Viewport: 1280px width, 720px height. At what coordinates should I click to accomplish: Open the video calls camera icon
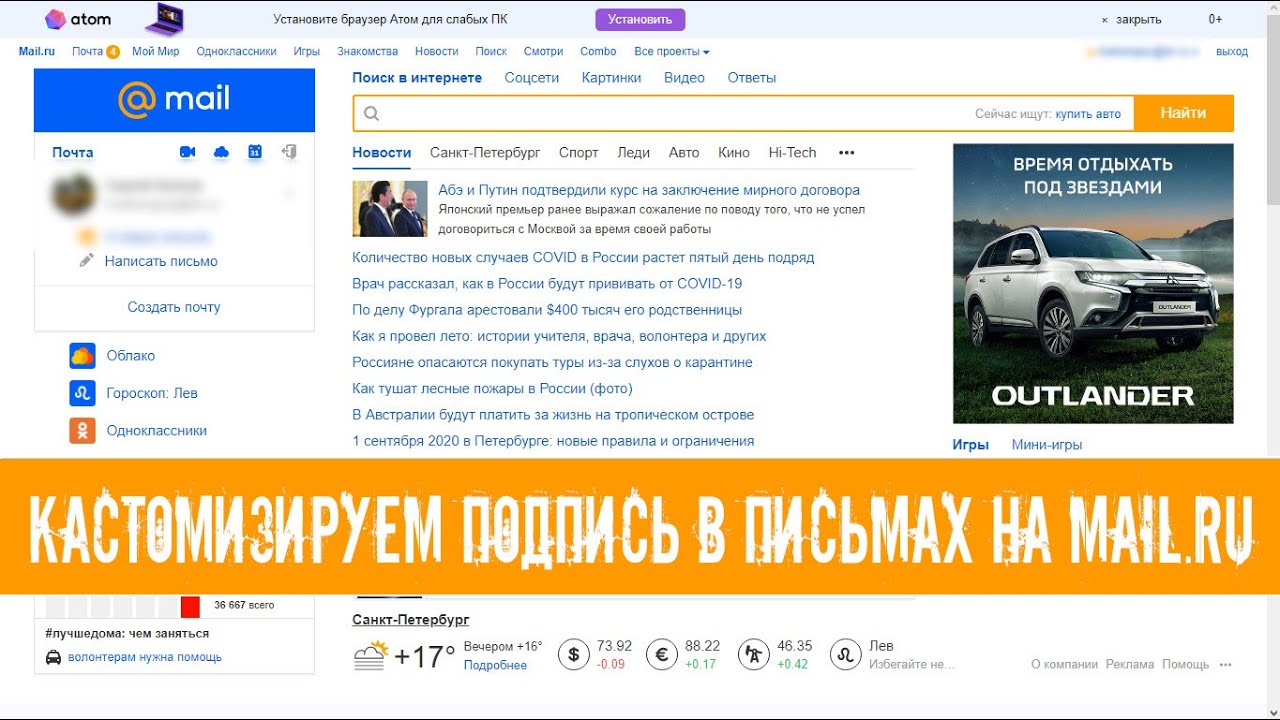coord(187,152)
